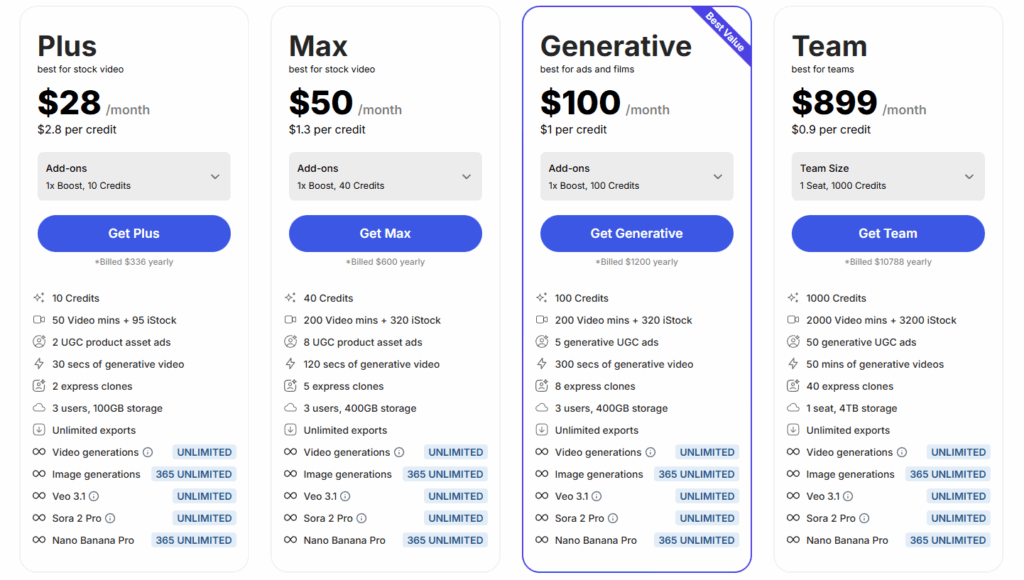Click the video icon beside 2000 Video mins
The image size is (1024, 580).
[x=794, y=320]
